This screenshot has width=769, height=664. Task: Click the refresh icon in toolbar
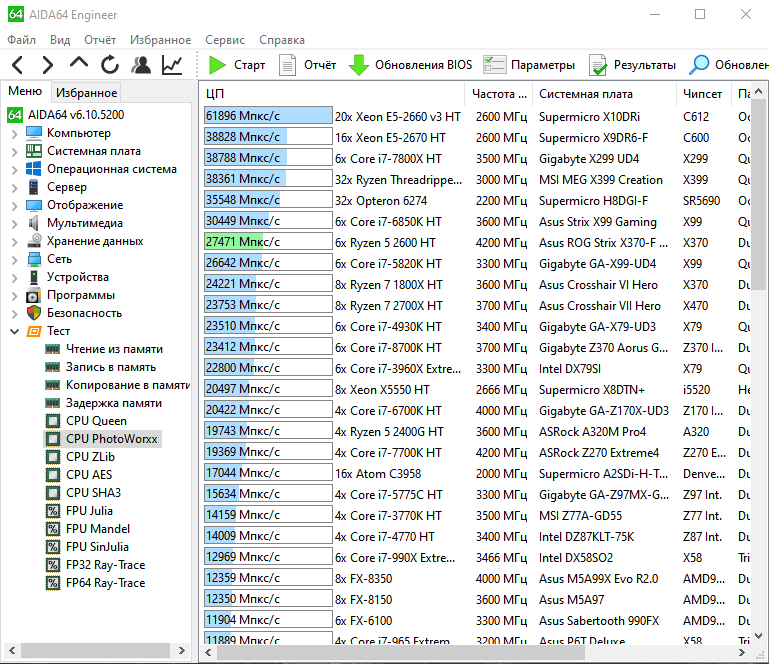click(110, 64)
